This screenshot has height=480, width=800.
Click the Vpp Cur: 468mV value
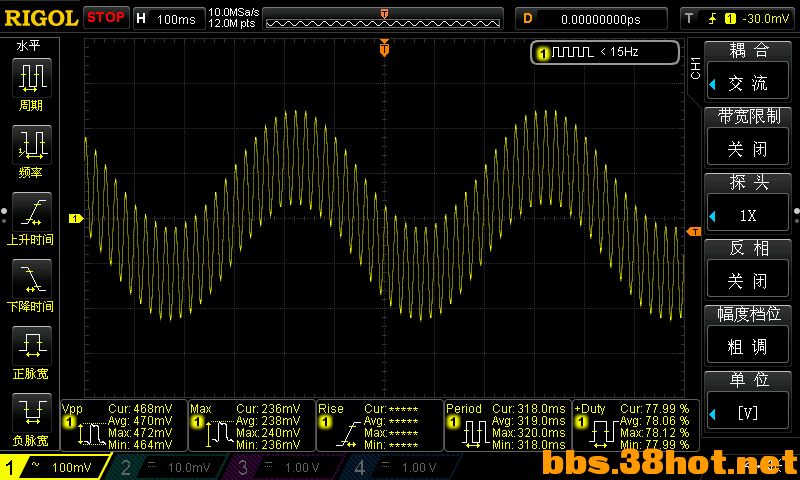coord(140,409)
